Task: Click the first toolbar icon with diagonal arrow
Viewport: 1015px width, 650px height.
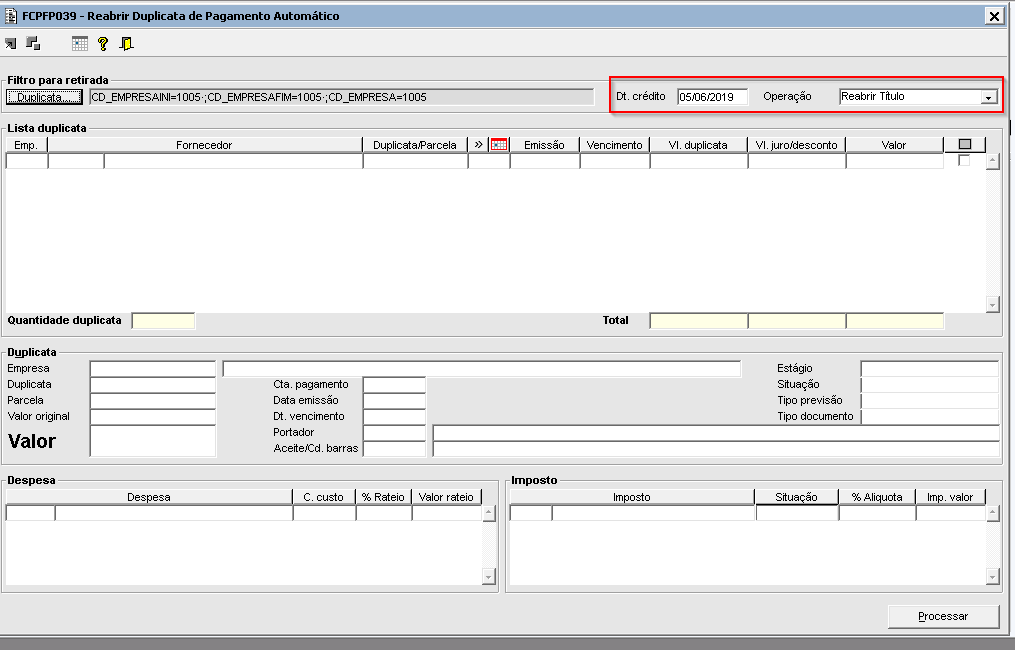Action: [x=11, y=43]
